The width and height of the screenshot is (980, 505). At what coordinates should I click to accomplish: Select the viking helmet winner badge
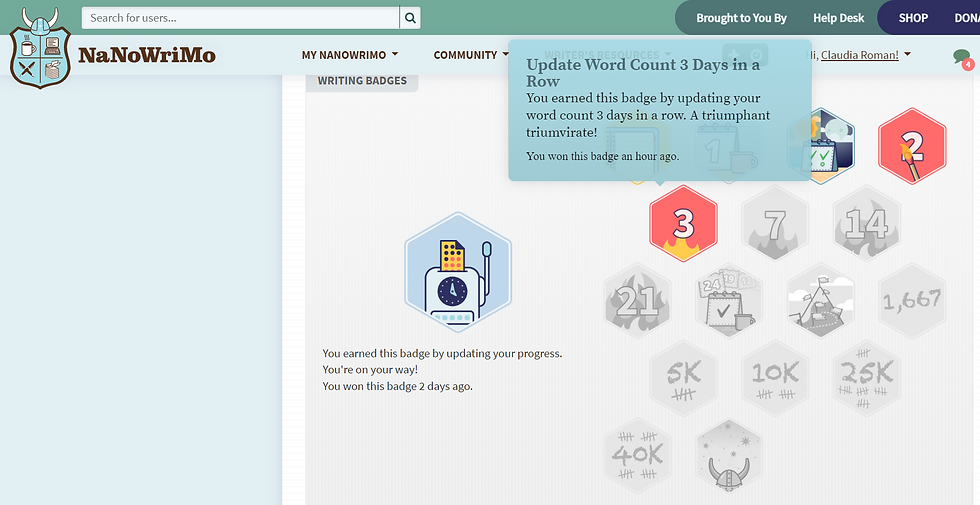point(729,456)
